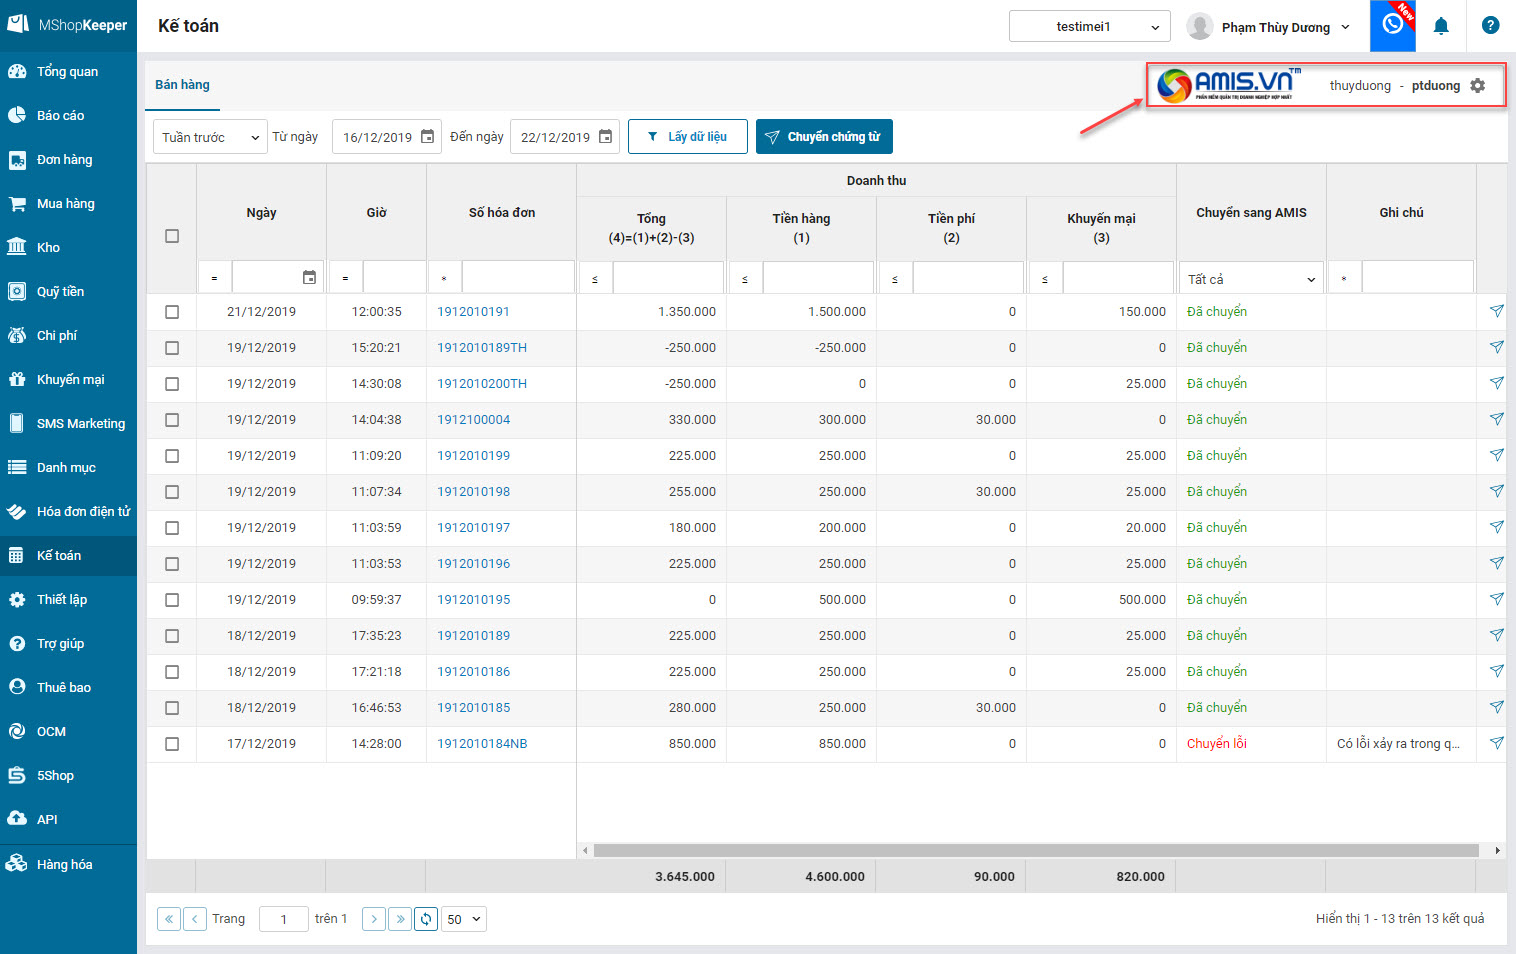Open invoice link 1912010199
1516x954 pixels.
coord(473,456)
